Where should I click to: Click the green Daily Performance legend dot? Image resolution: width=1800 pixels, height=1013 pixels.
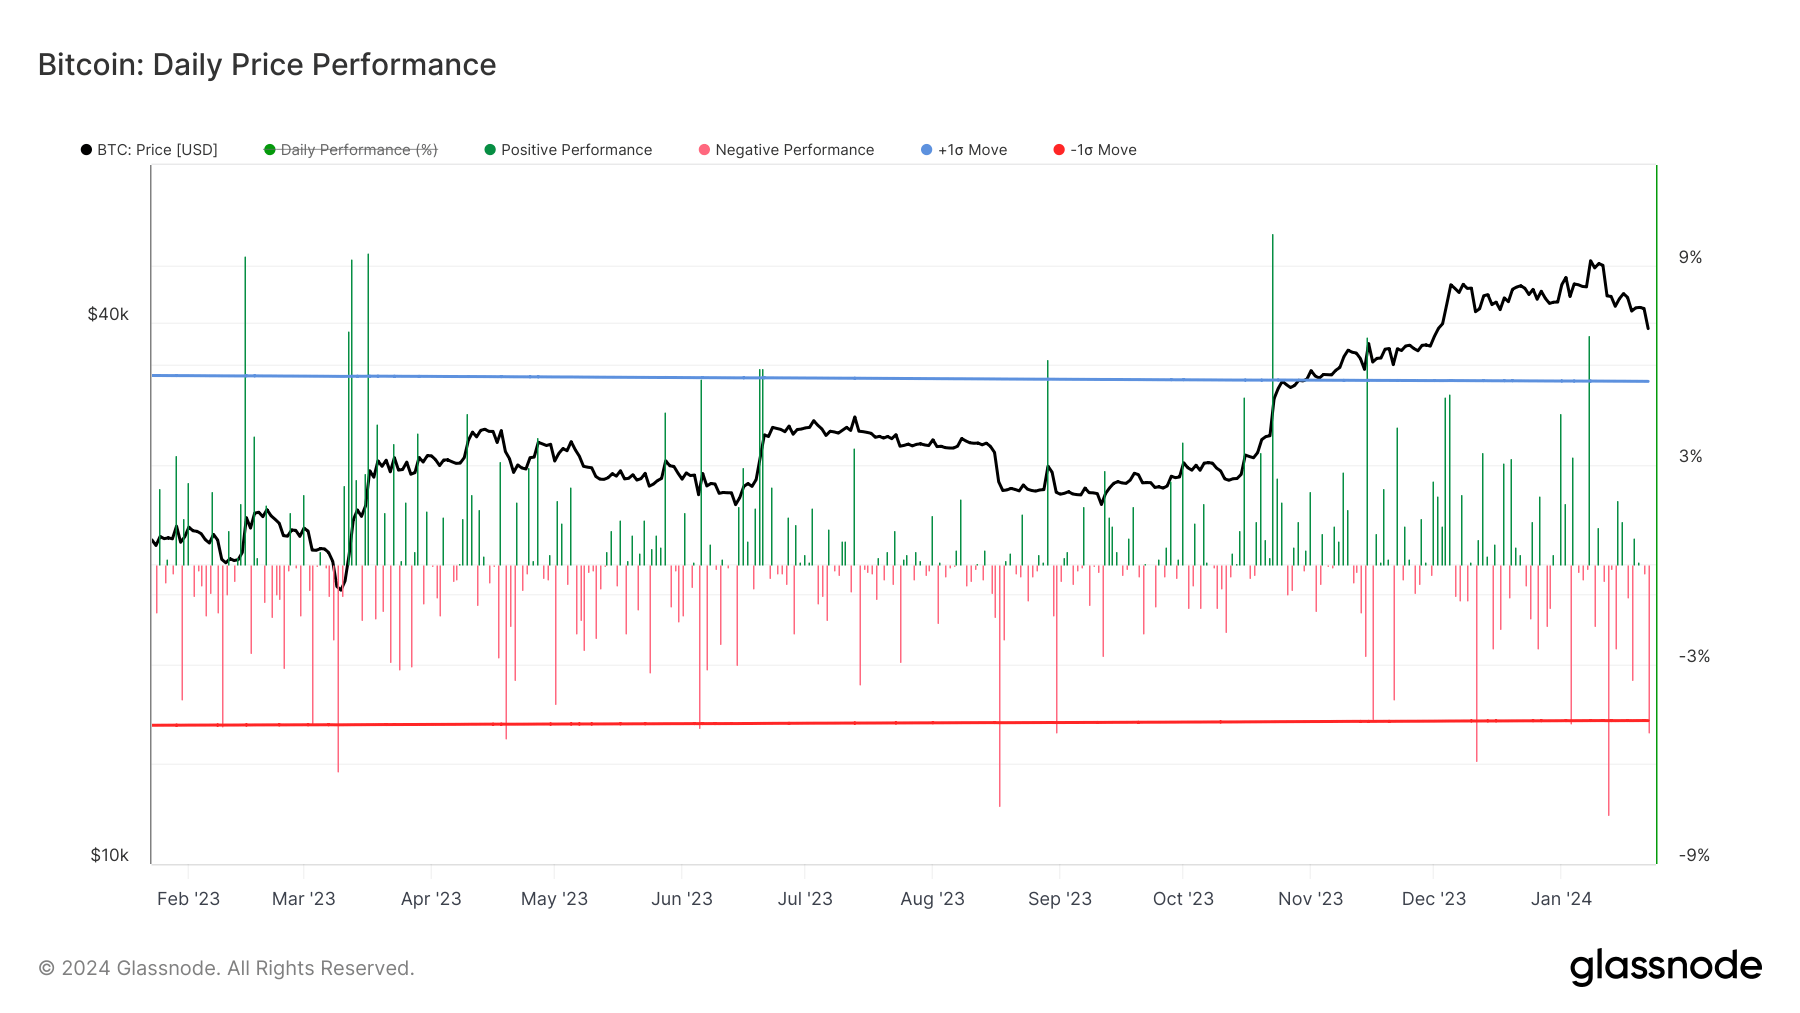point(267,149)
